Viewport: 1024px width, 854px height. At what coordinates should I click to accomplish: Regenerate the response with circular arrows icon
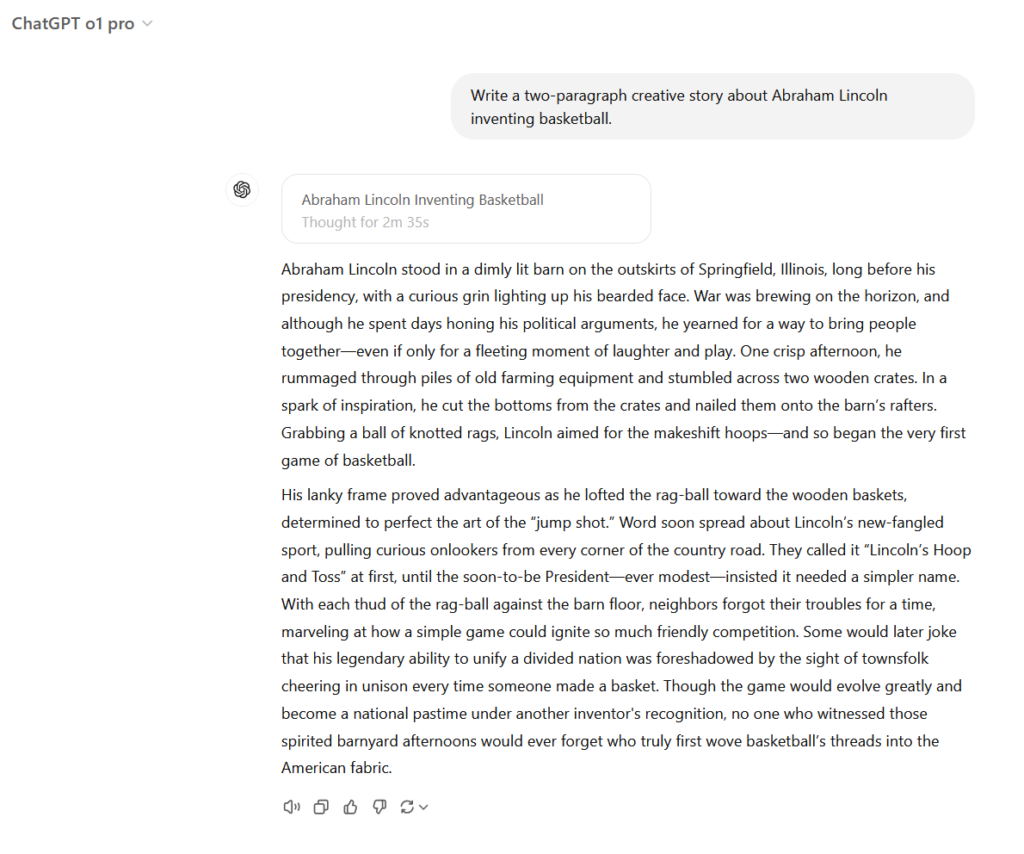coord(407,807)
